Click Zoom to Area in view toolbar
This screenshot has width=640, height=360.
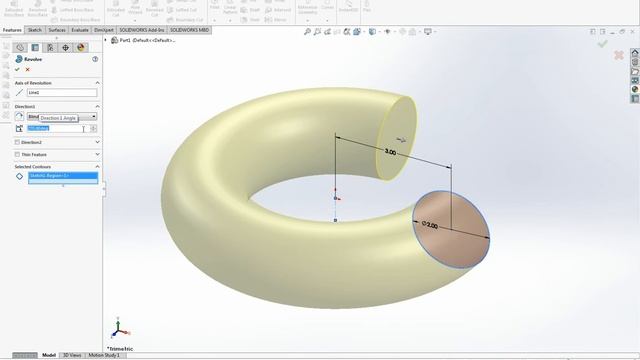[x=317, y=31]
